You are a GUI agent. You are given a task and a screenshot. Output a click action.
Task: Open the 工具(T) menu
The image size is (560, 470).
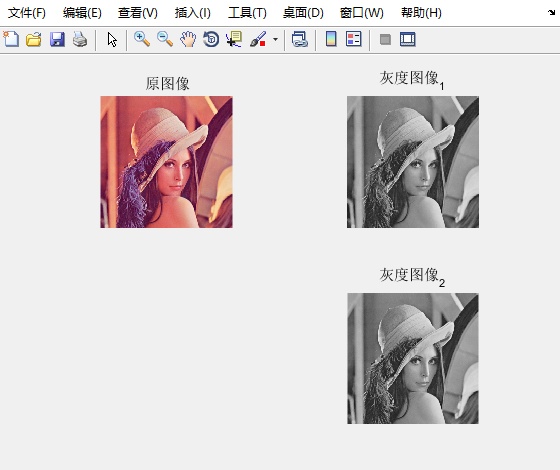[x=247, y=13]
